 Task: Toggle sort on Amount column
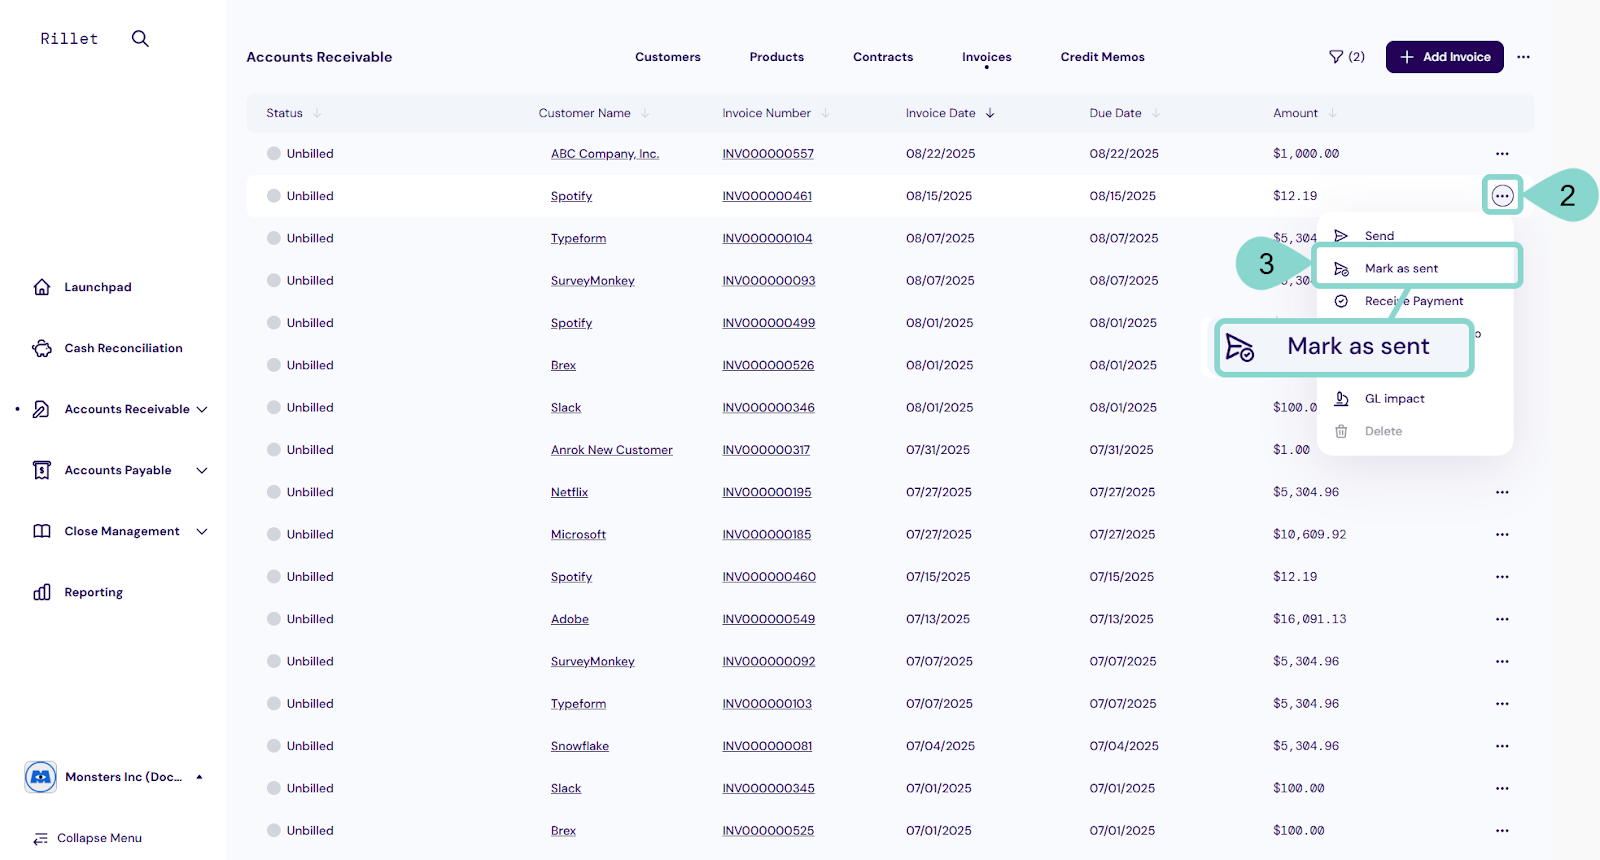[x=1332, y=113]
